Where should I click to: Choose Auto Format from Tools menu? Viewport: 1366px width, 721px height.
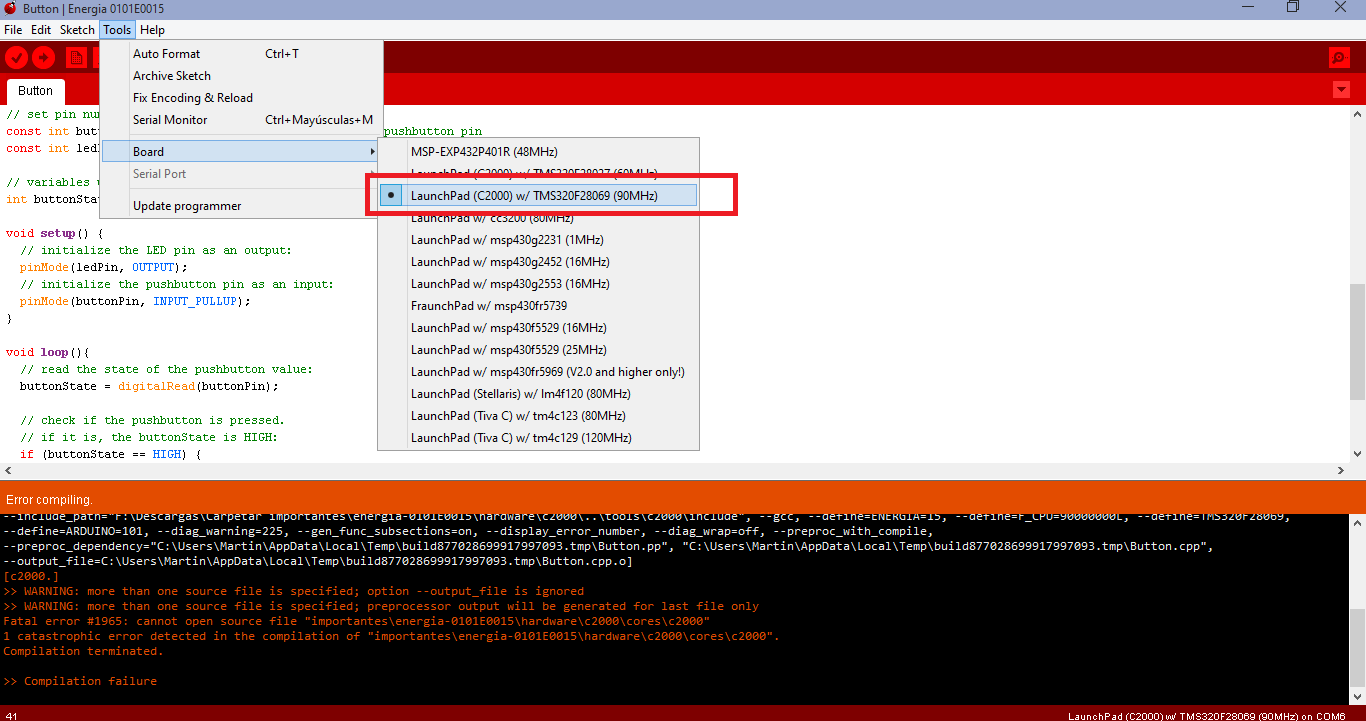[241, 54]
